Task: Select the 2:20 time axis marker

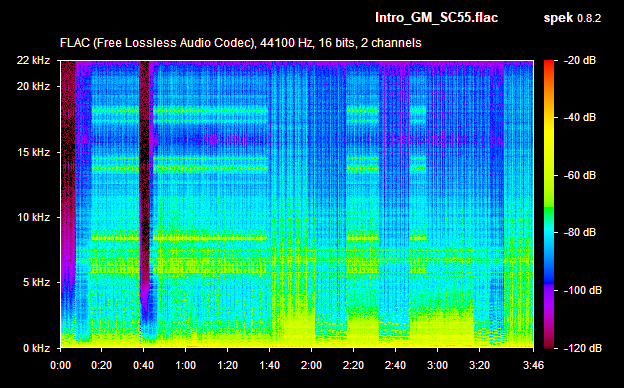Action: [353, 365]
